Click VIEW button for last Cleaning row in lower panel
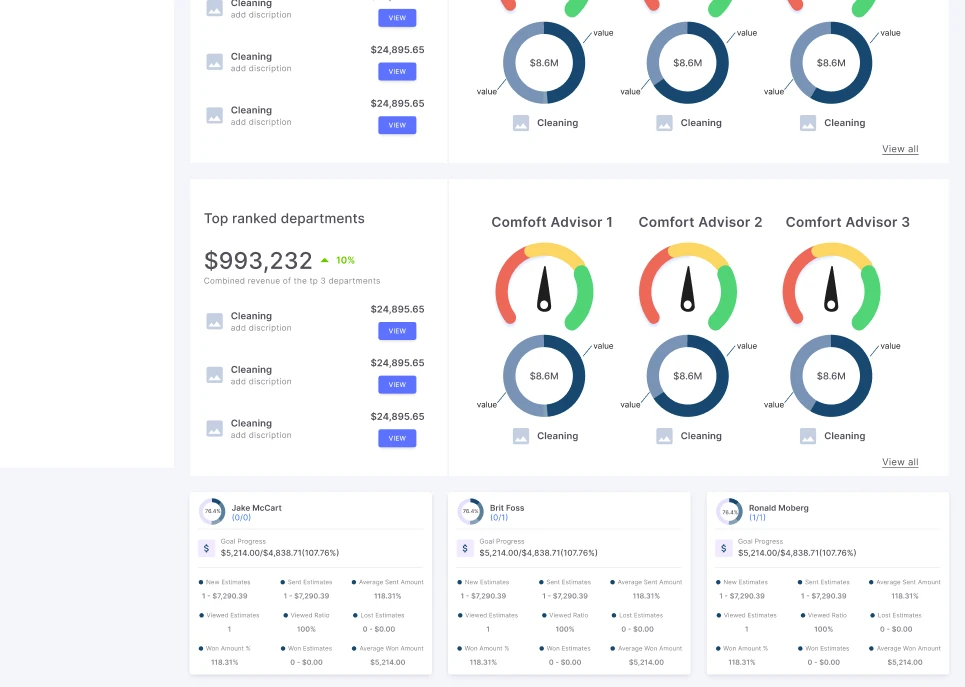Image resolution: width=965 pixels, height=687 pixels. (397, 438)
